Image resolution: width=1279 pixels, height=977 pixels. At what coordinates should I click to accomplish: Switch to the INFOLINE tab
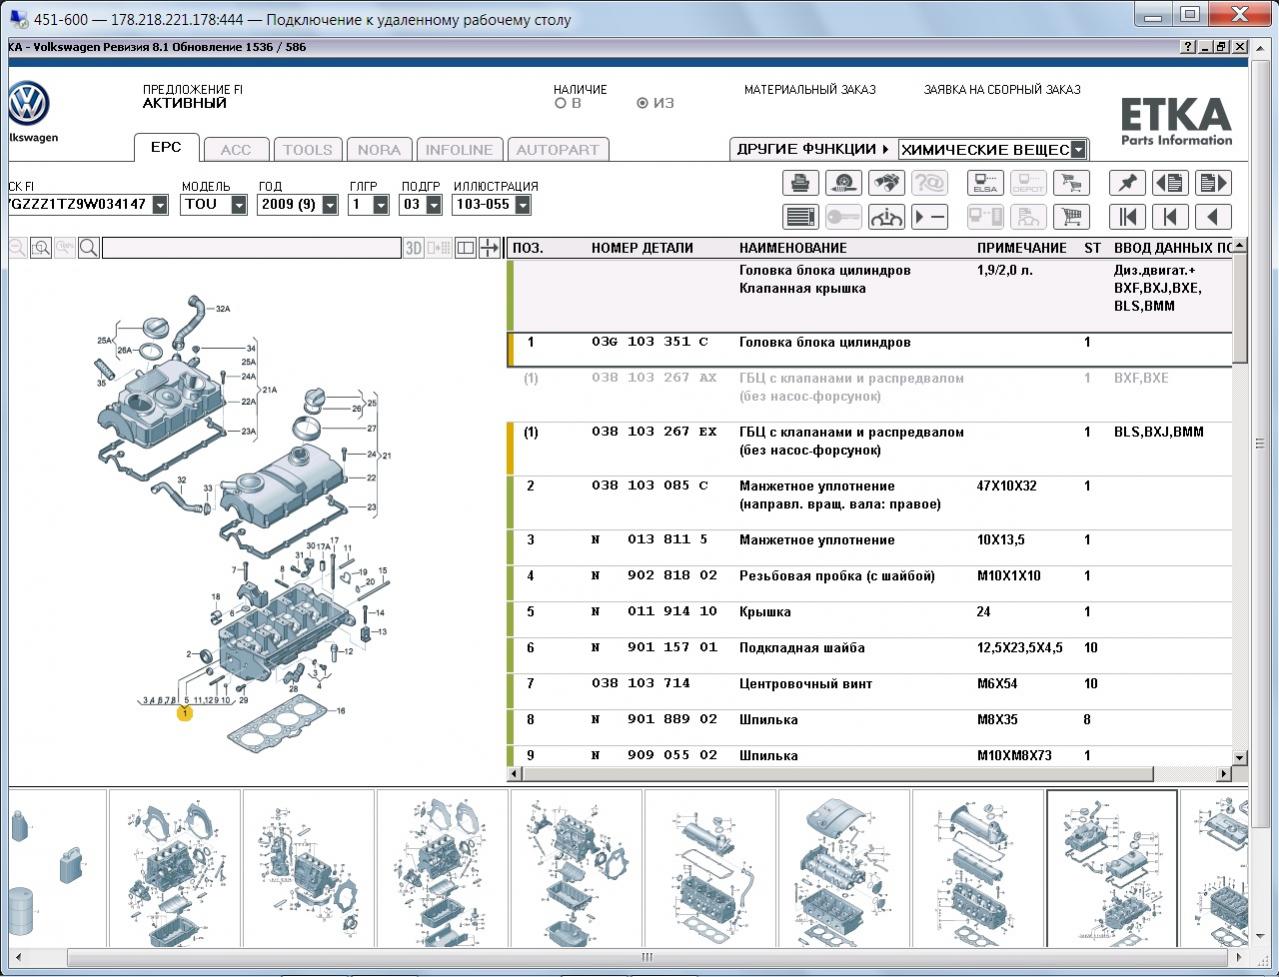(x=459, y=150)
